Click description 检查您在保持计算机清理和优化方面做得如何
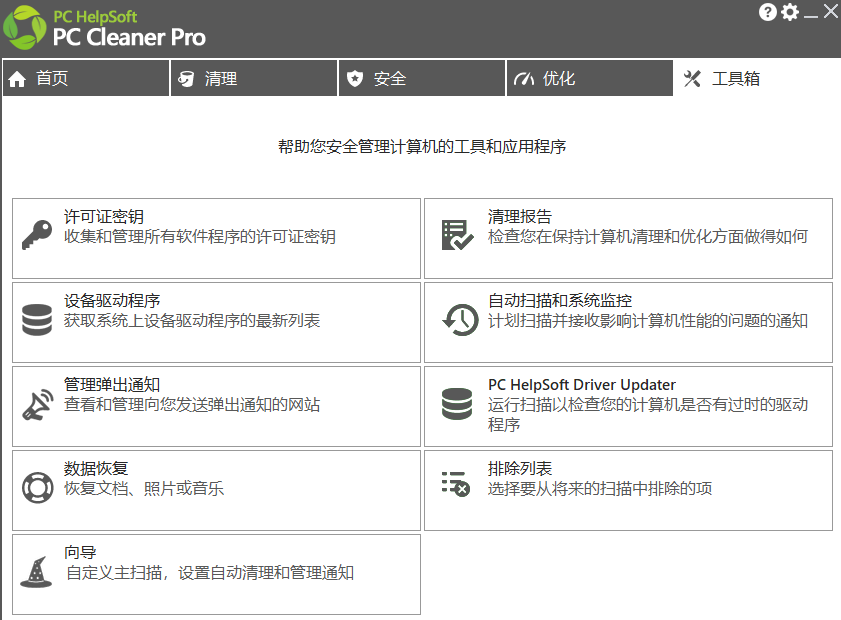This screenshot has height=620, width=841. (648, 237)
